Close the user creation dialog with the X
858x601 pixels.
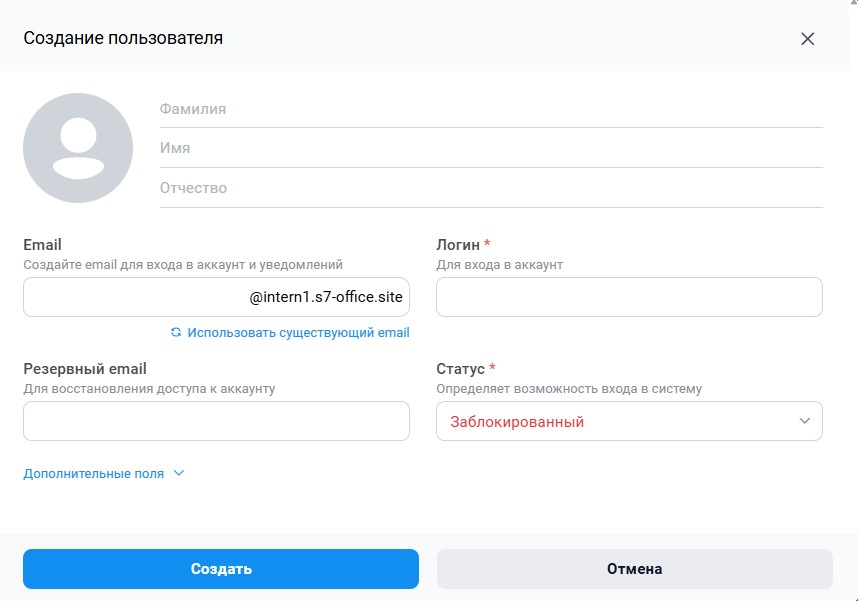(807, 39)
